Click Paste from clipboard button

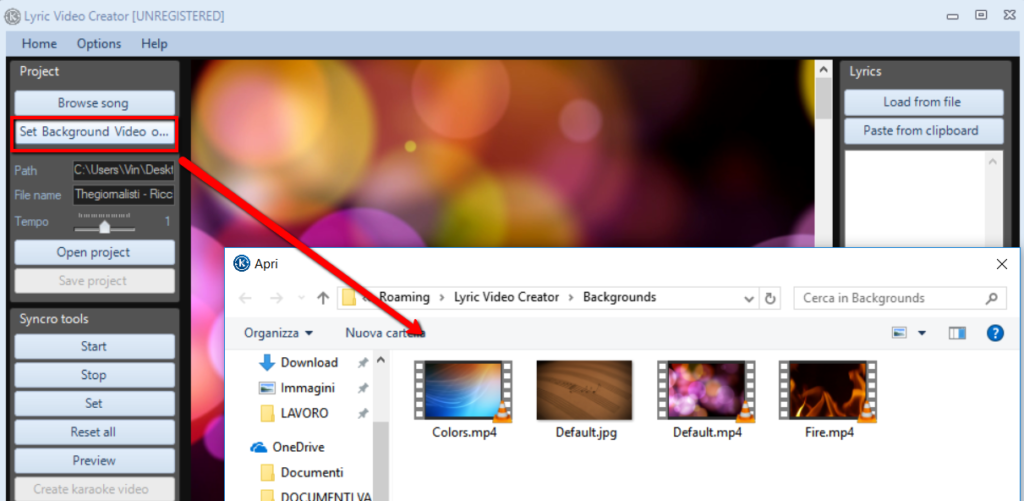[x=923, y=131]
